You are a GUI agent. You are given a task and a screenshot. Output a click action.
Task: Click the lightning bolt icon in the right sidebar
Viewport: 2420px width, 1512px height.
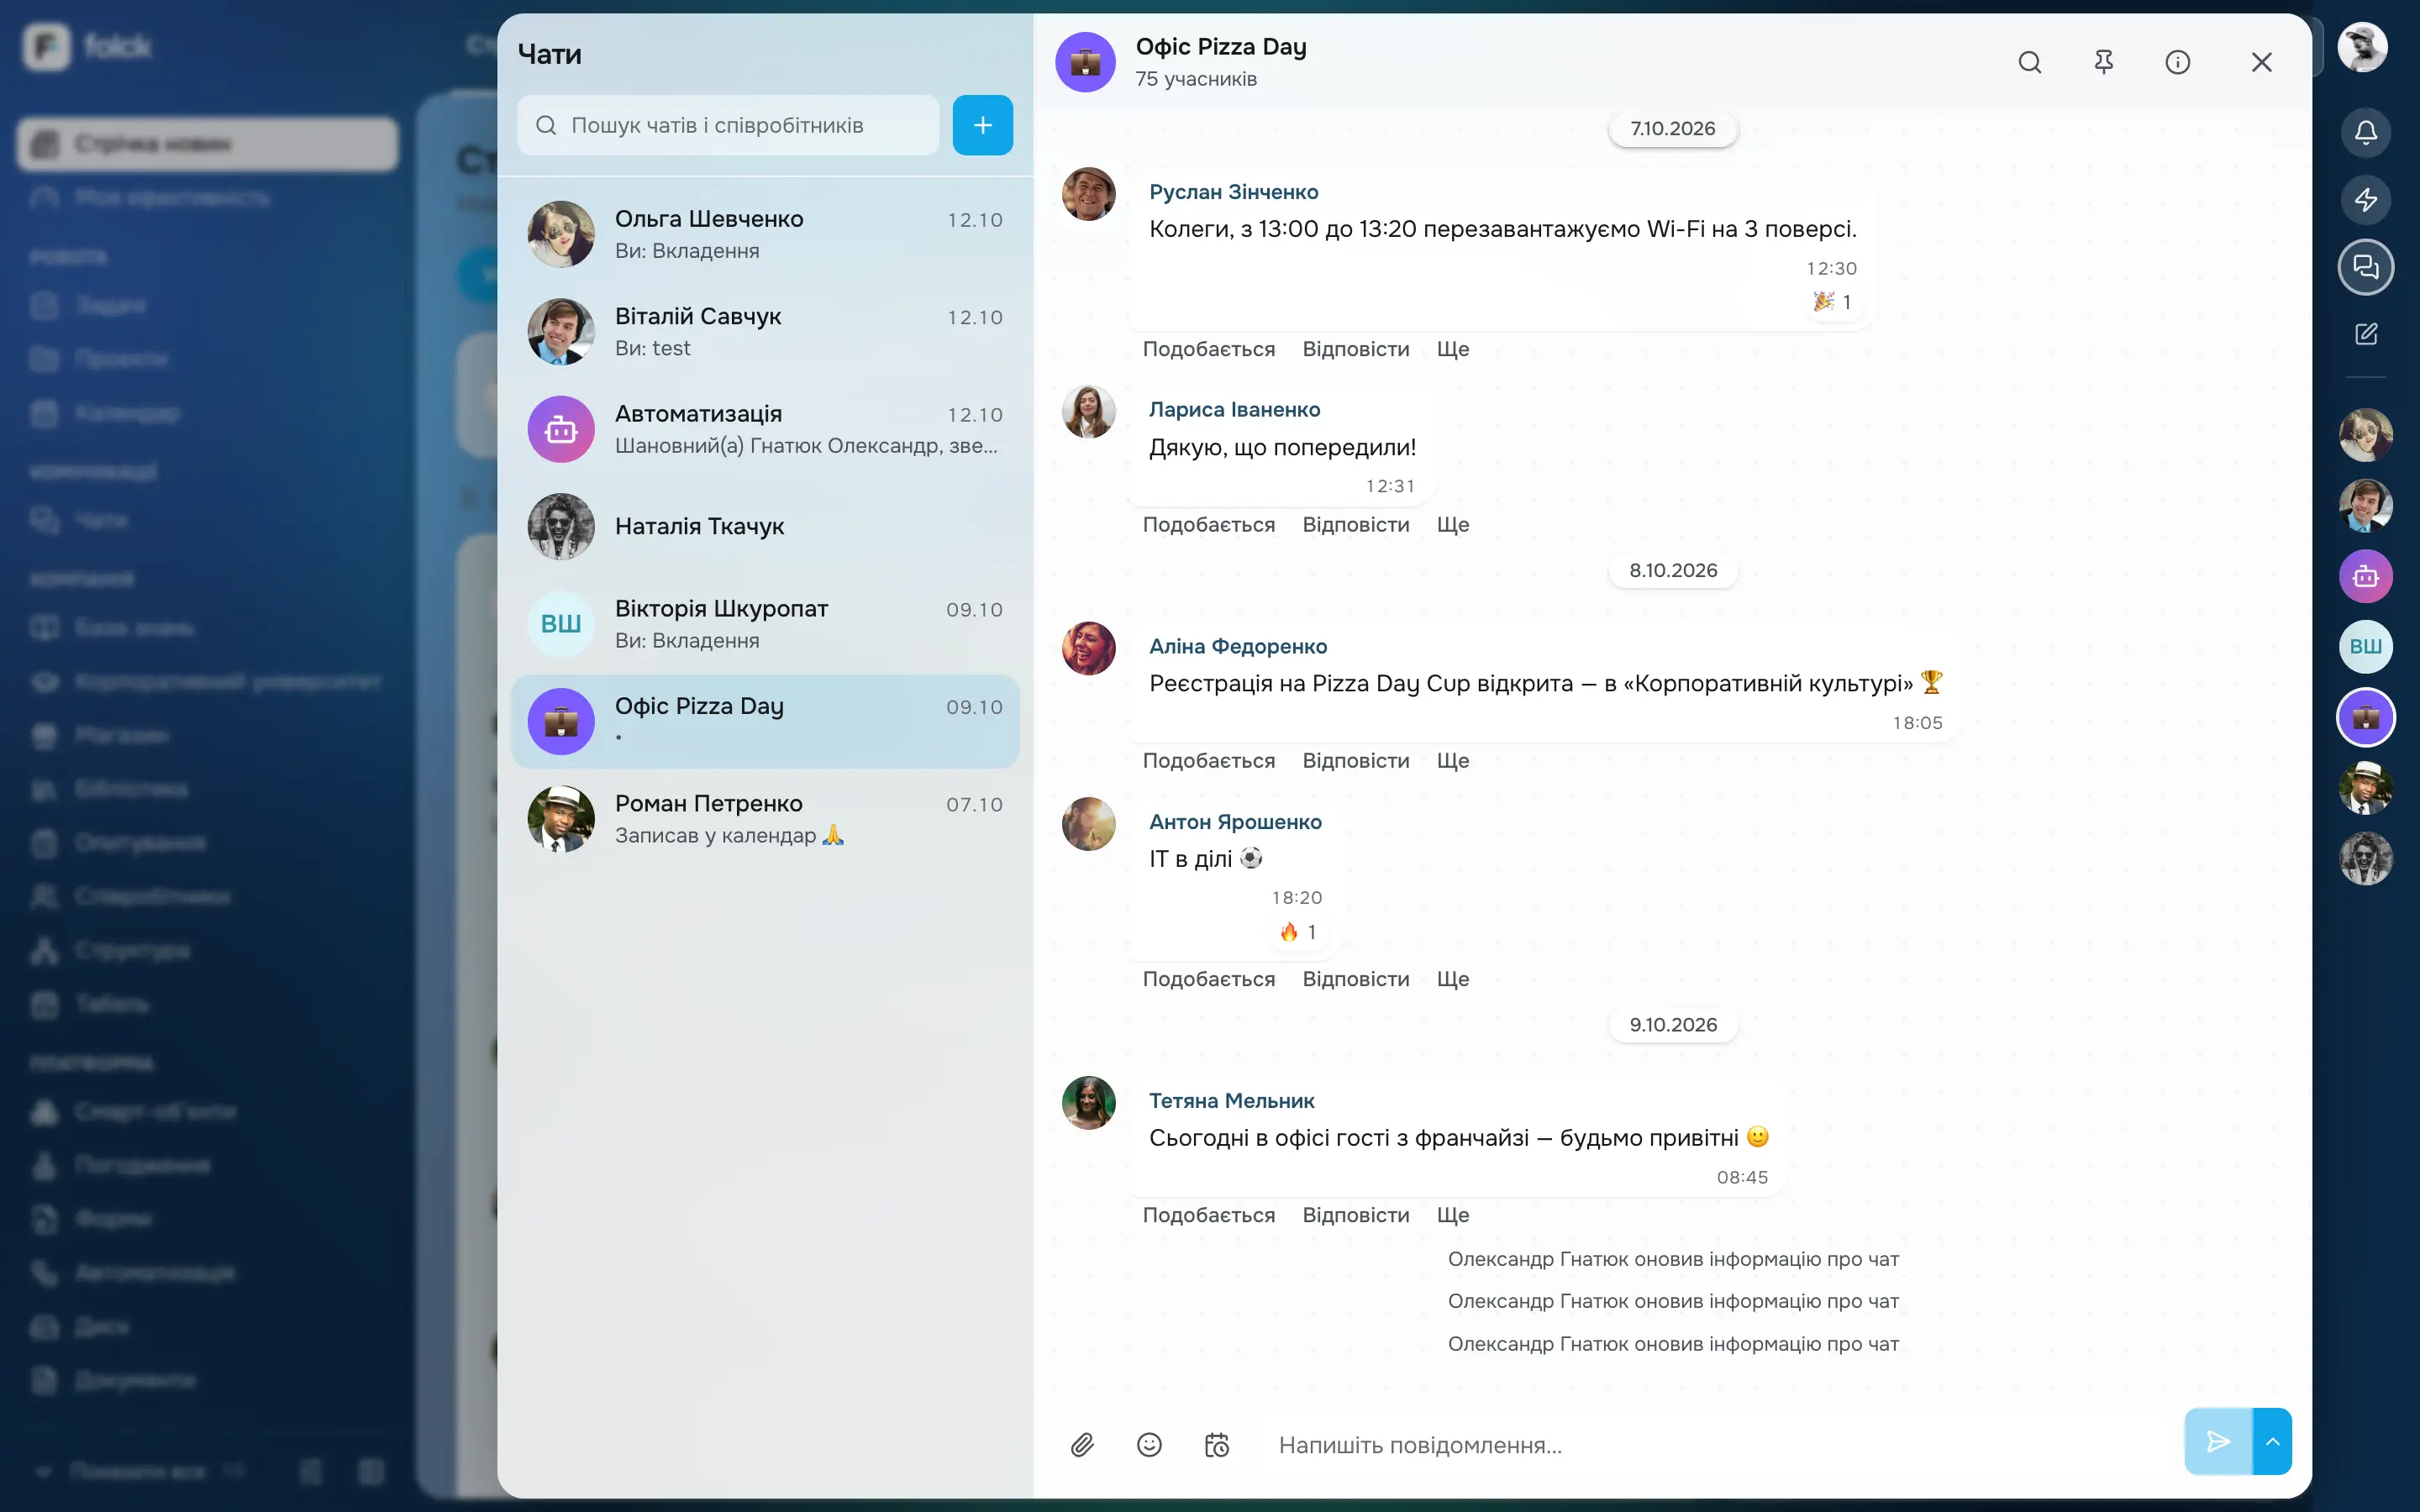point(2365,199)
